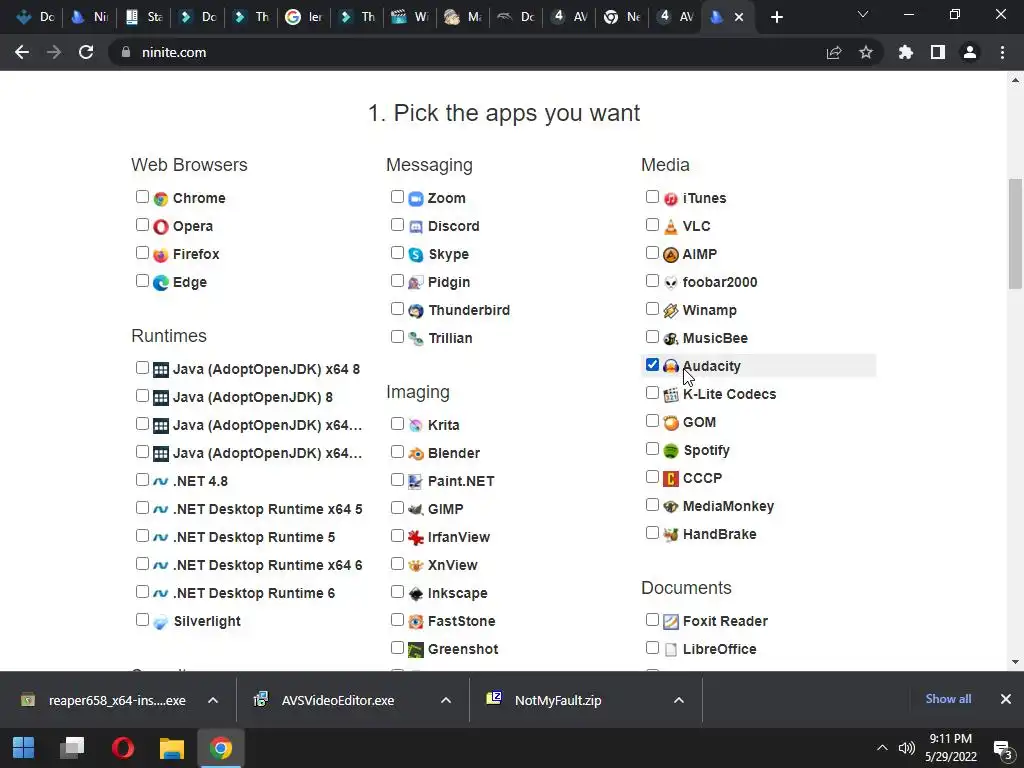The width and height of the screenshot is (1024, 768).
Task: Click the IrfanView icon under Imaging
Action: (x=416, y=537)
